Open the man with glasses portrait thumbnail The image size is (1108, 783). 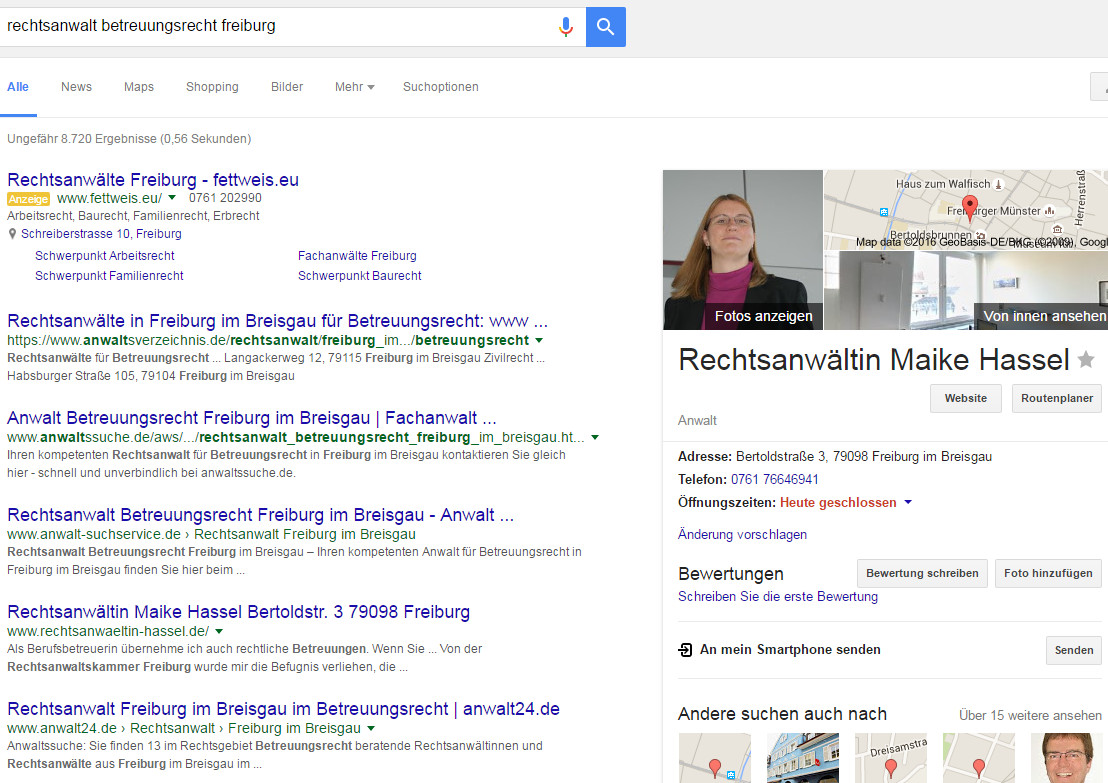pyautogui.click(x=1066, y=758)
